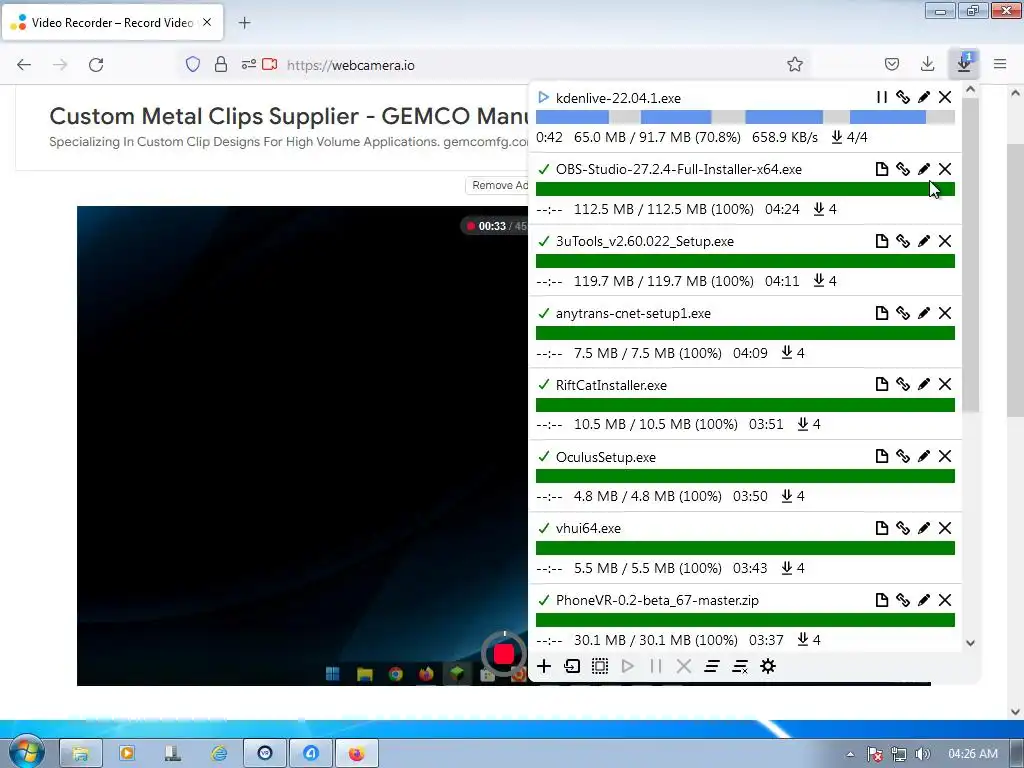Go back to previous page
1024x768 pixels.
click(x=24, y=65)
